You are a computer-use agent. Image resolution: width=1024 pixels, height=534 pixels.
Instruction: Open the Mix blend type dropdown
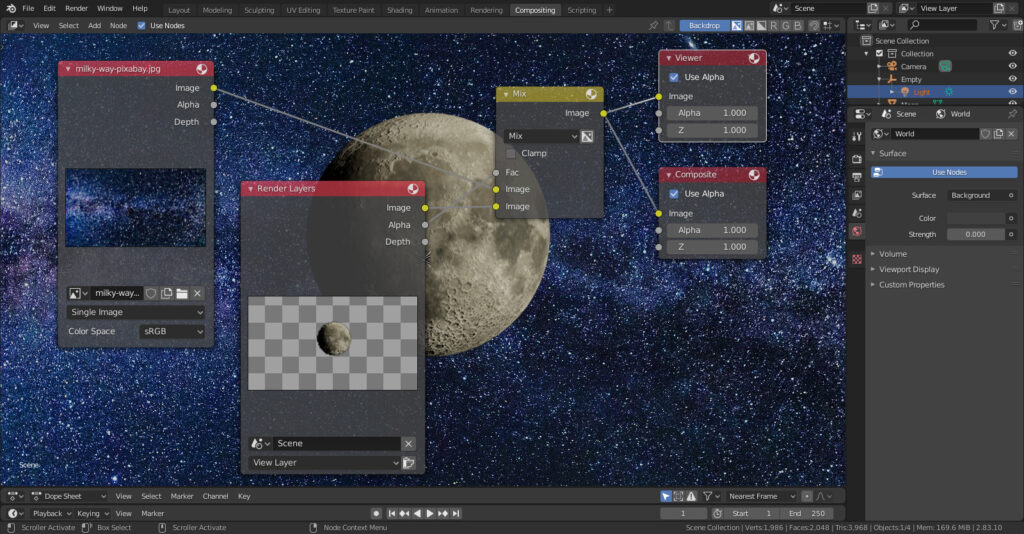pos(541,136)
